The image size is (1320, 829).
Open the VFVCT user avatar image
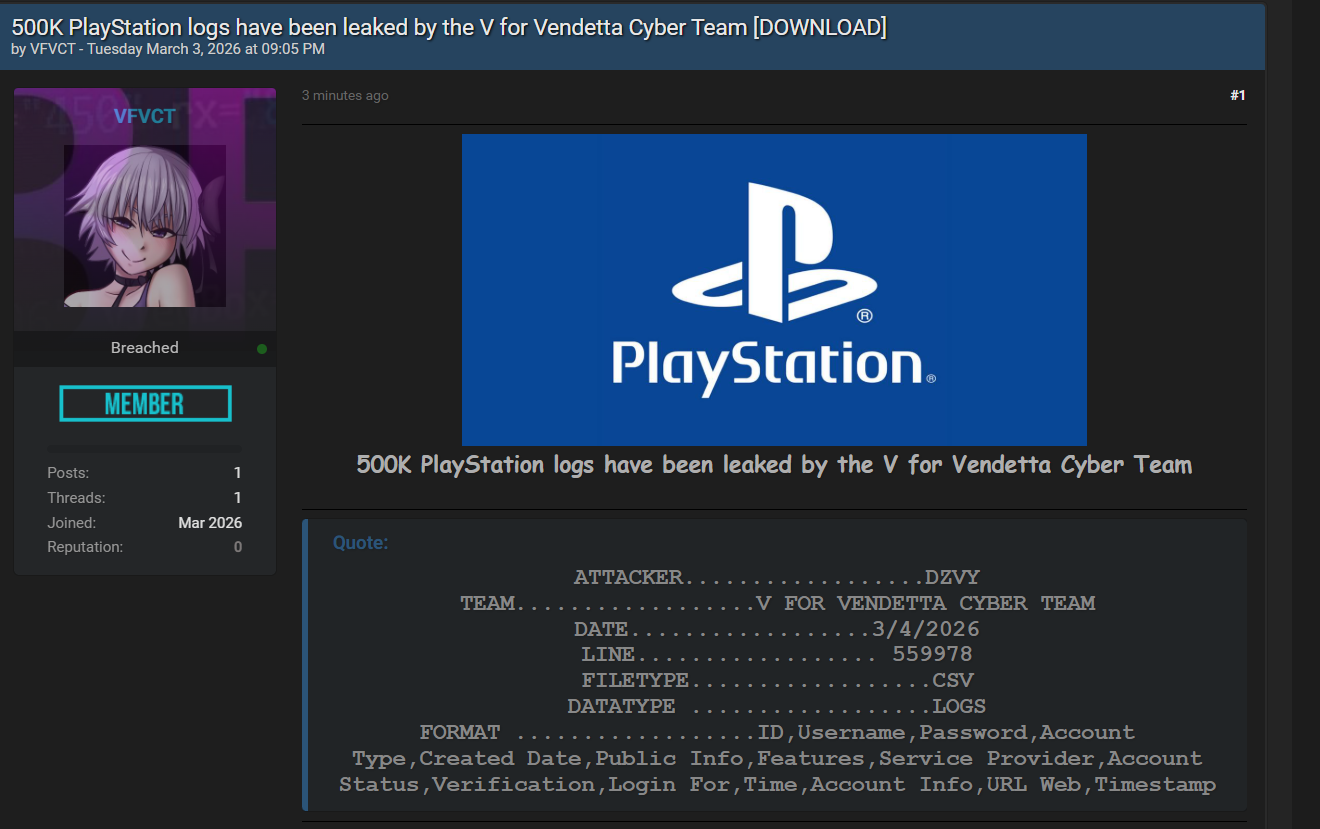pos(145,226)
